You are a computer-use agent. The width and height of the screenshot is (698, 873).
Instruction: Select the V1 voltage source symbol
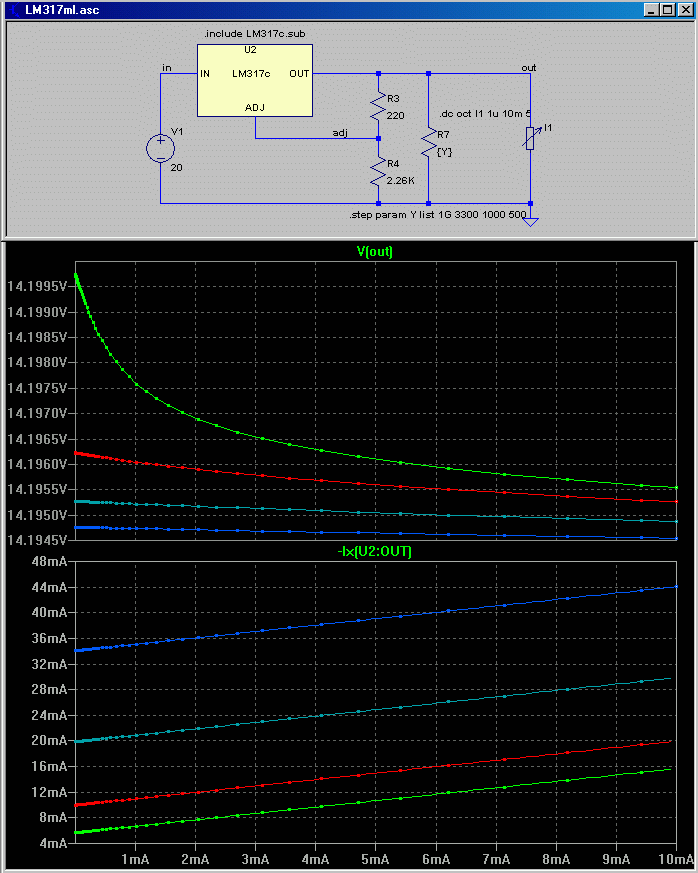click(x=160, y=149)
